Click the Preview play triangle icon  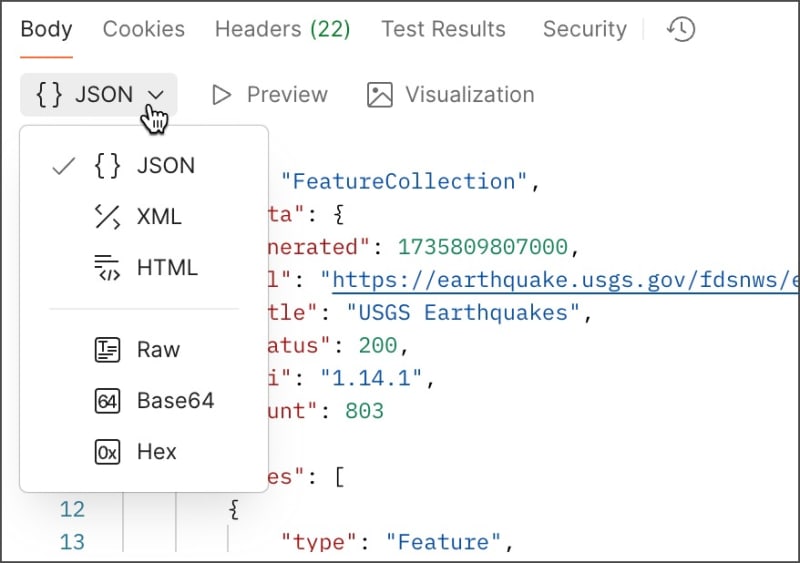point(221,95)
